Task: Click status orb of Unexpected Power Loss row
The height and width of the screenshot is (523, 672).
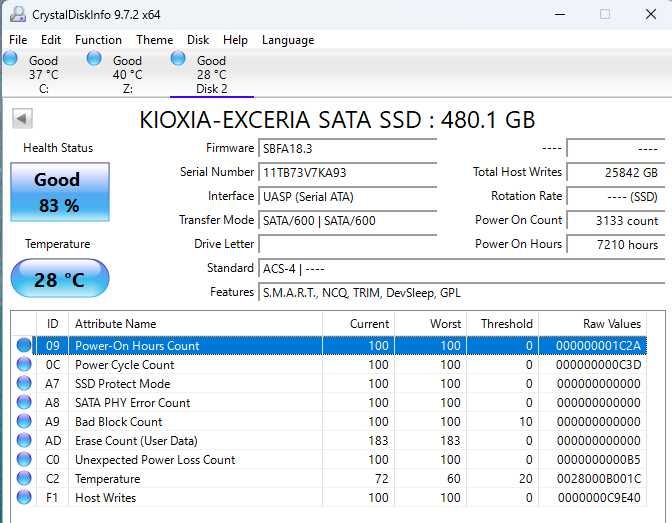Action: (24, 459)
